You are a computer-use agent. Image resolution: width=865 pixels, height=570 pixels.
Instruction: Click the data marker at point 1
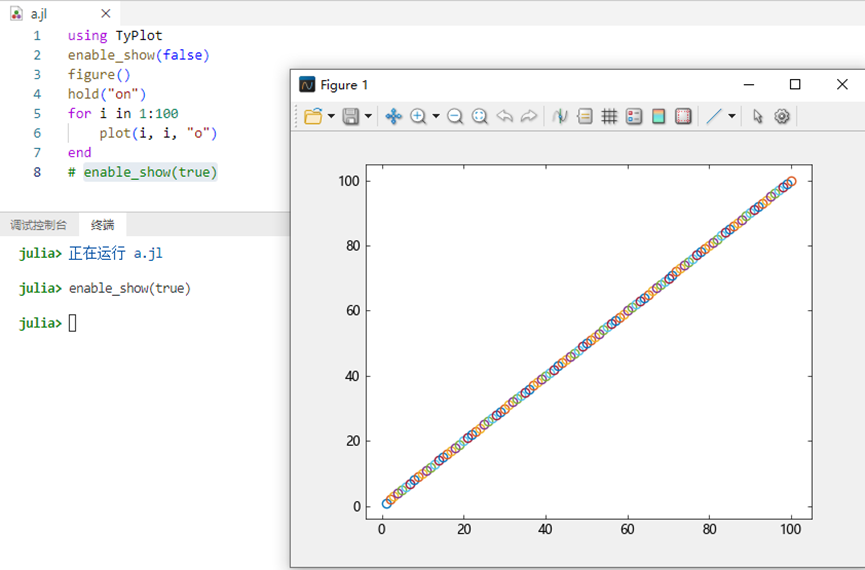coord(387,503)
